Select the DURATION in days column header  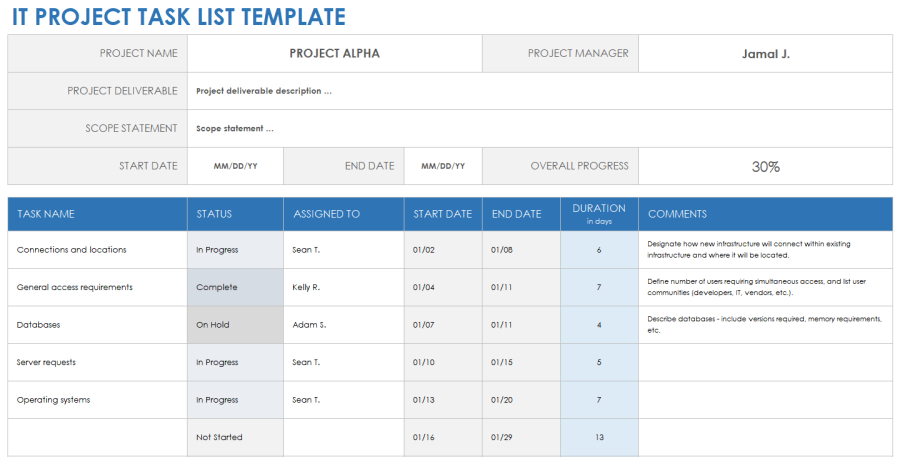pos(599,214)
